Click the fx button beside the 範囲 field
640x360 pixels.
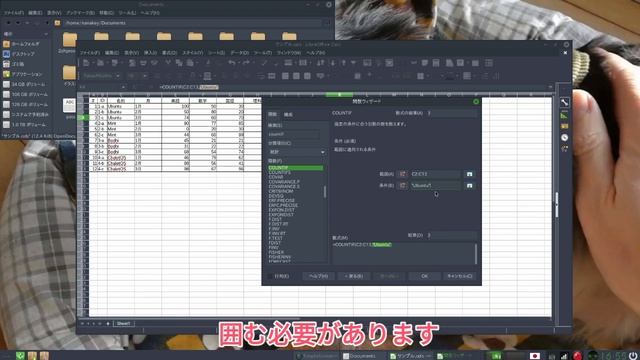402,174
